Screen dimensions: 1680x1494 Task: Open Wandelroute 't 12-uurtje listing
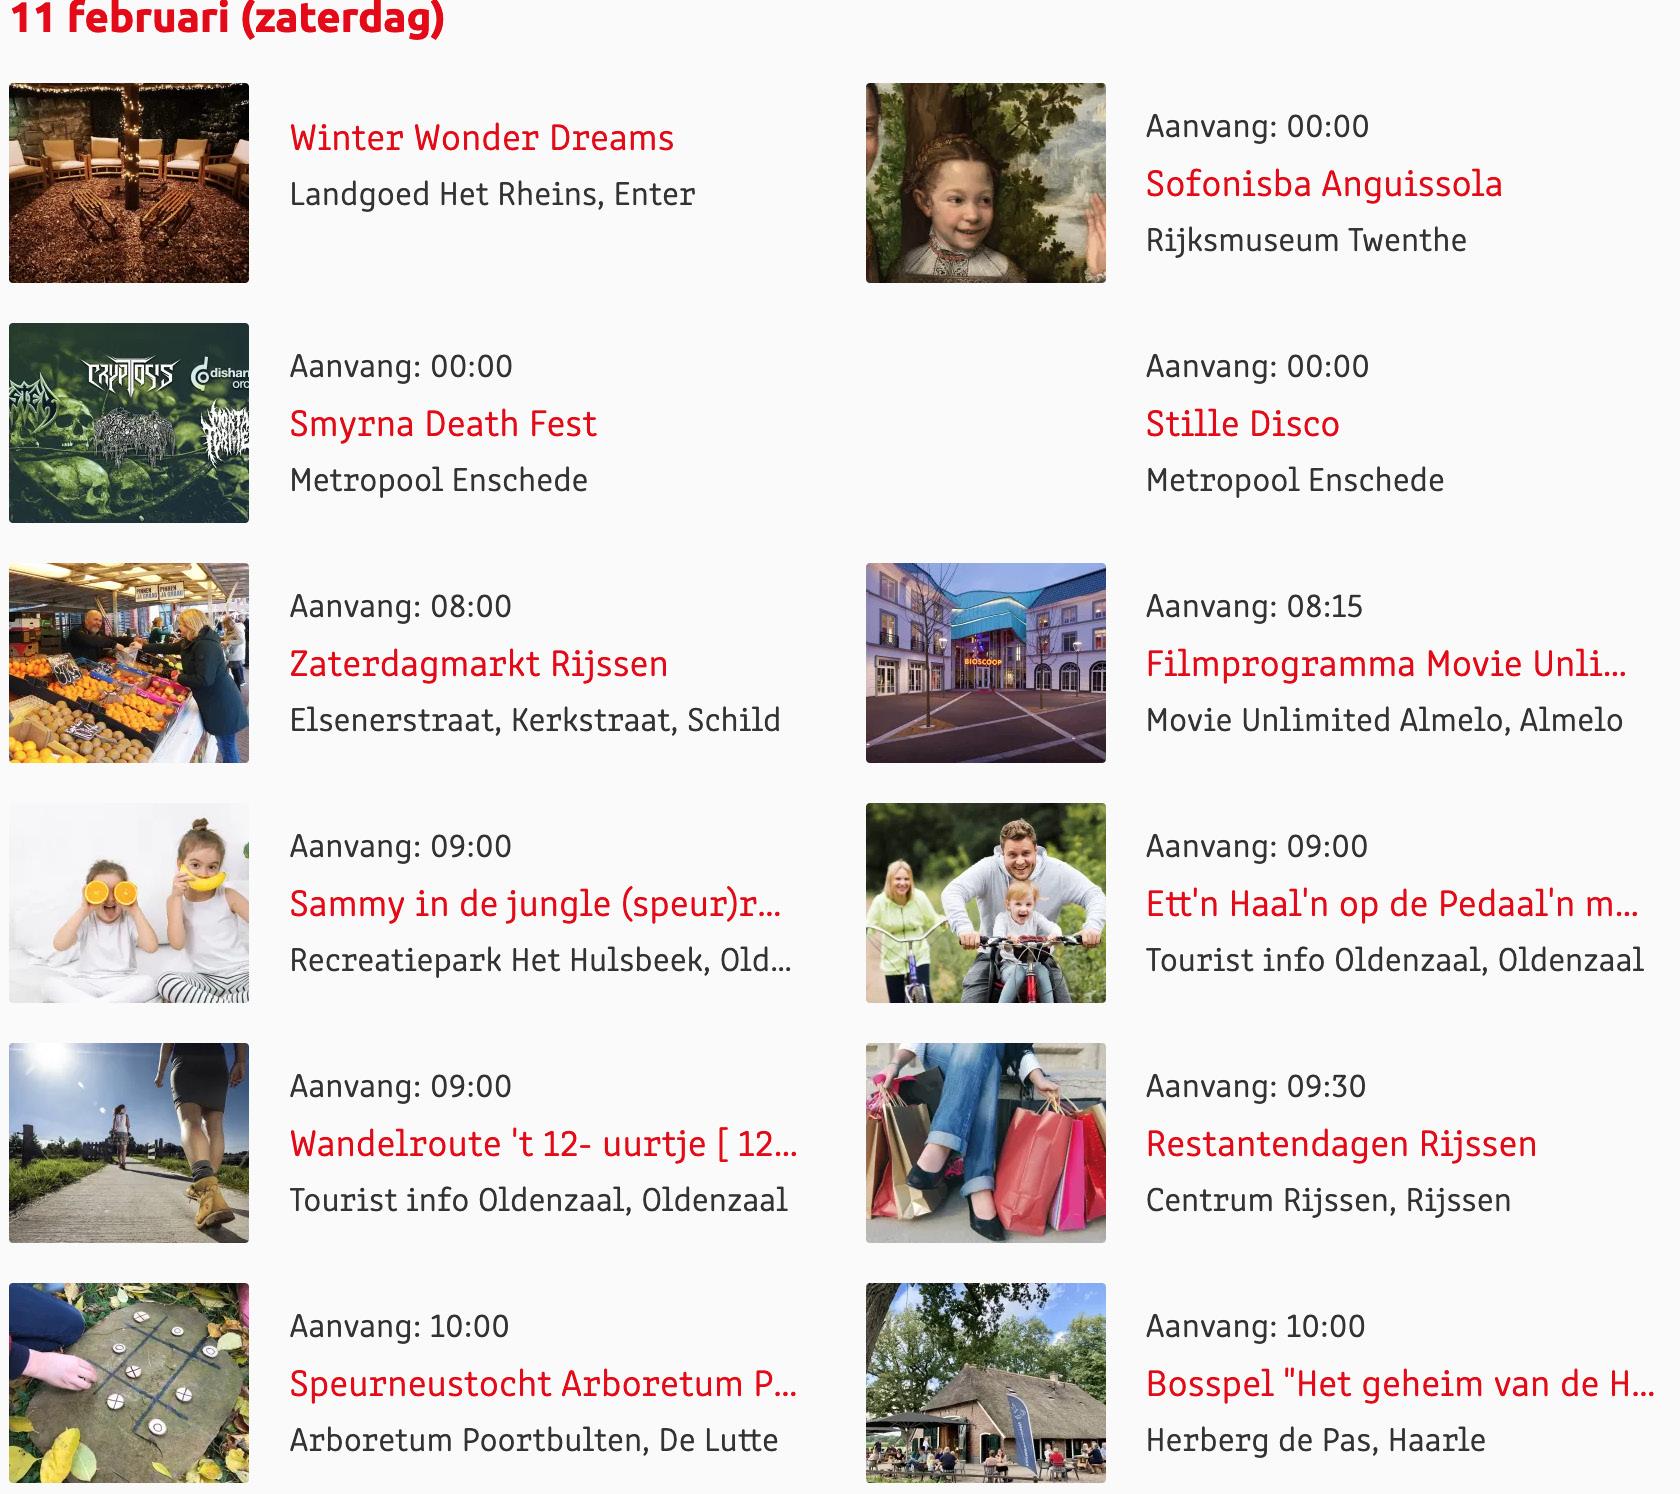click(543, 1144)
